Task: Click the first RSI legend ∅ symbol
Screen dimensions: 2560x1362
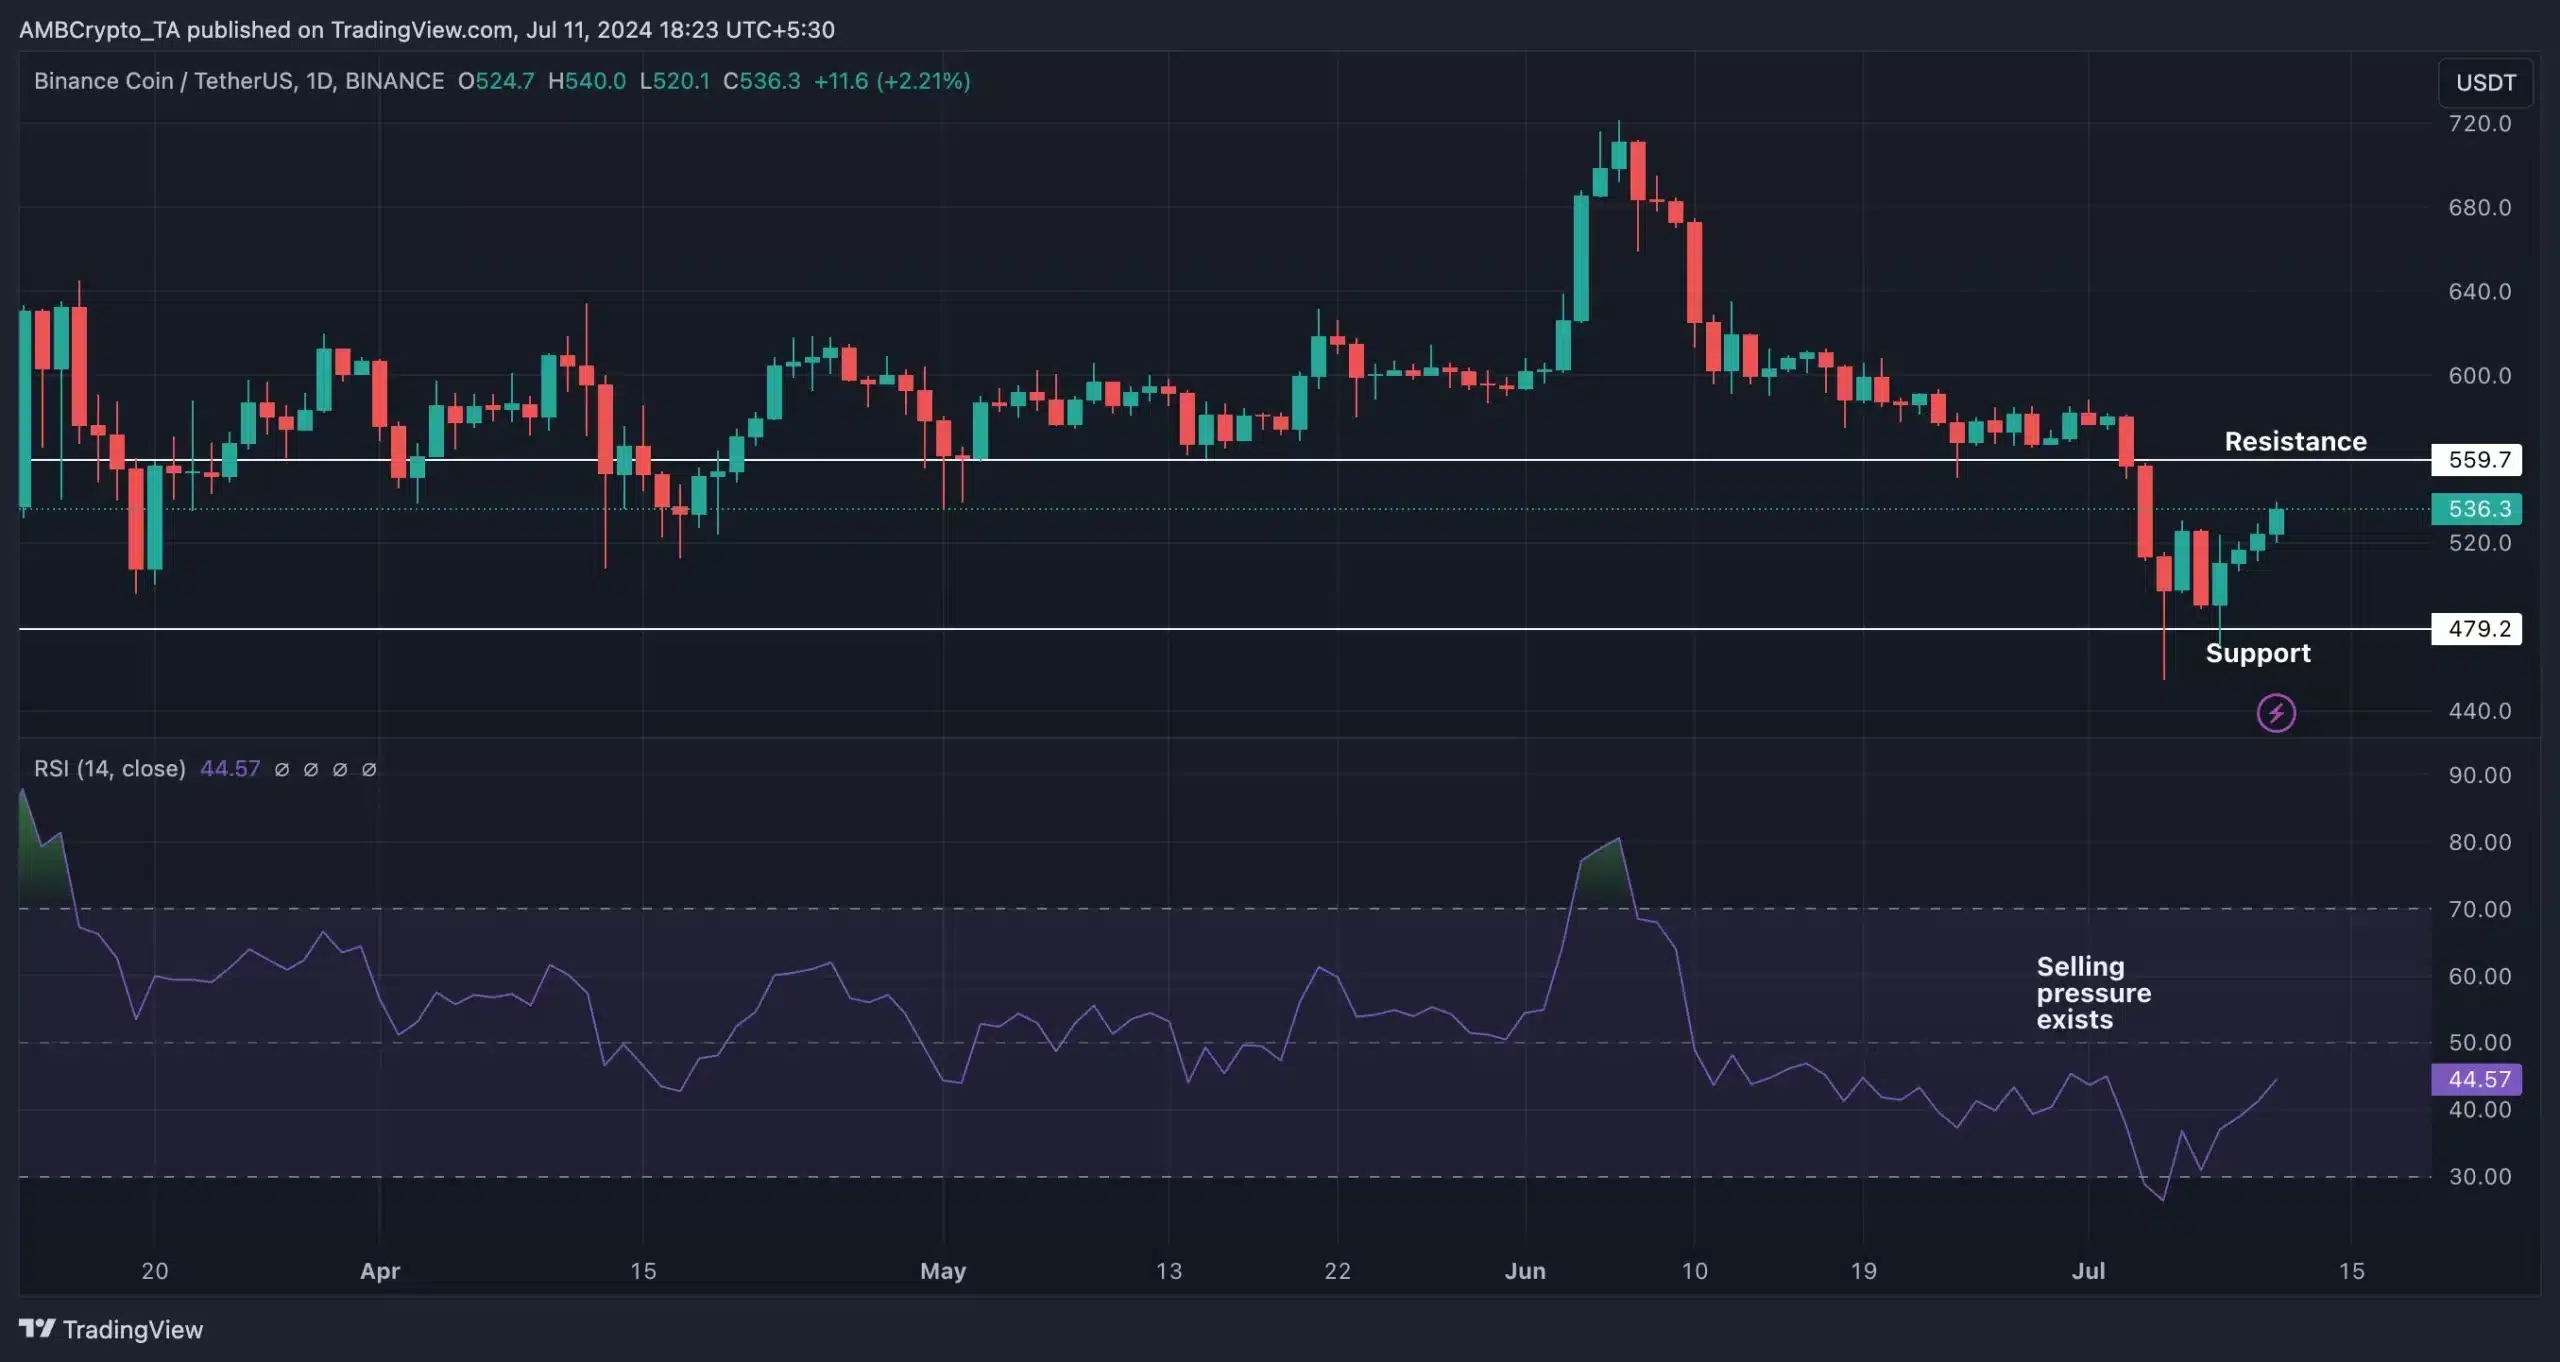Action: click(282, 769)
